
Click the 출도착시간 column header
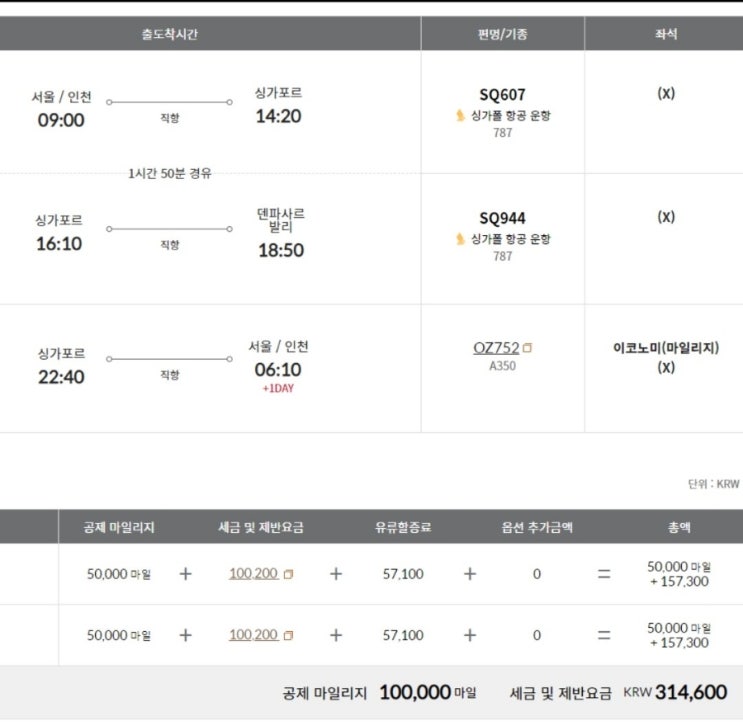[169, 34]
